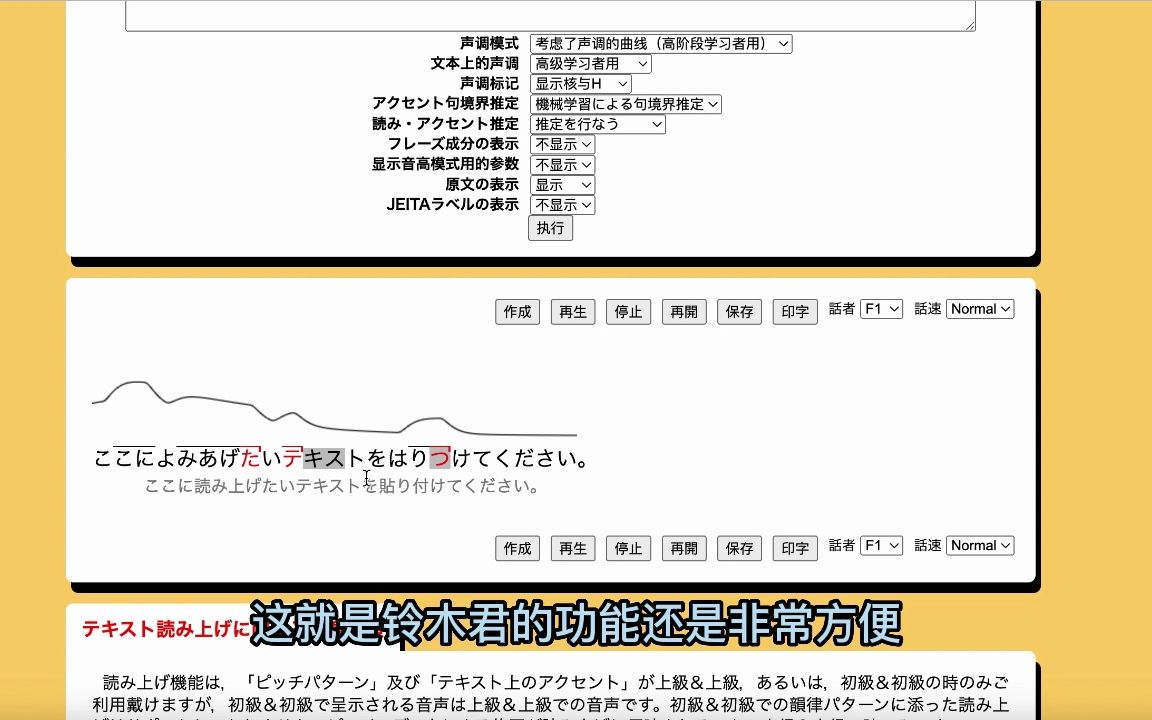The width and height of the screenshot is (1152, 720).
Task: Open the 声调模式 dropdown
Action: (x=659, y=44)
